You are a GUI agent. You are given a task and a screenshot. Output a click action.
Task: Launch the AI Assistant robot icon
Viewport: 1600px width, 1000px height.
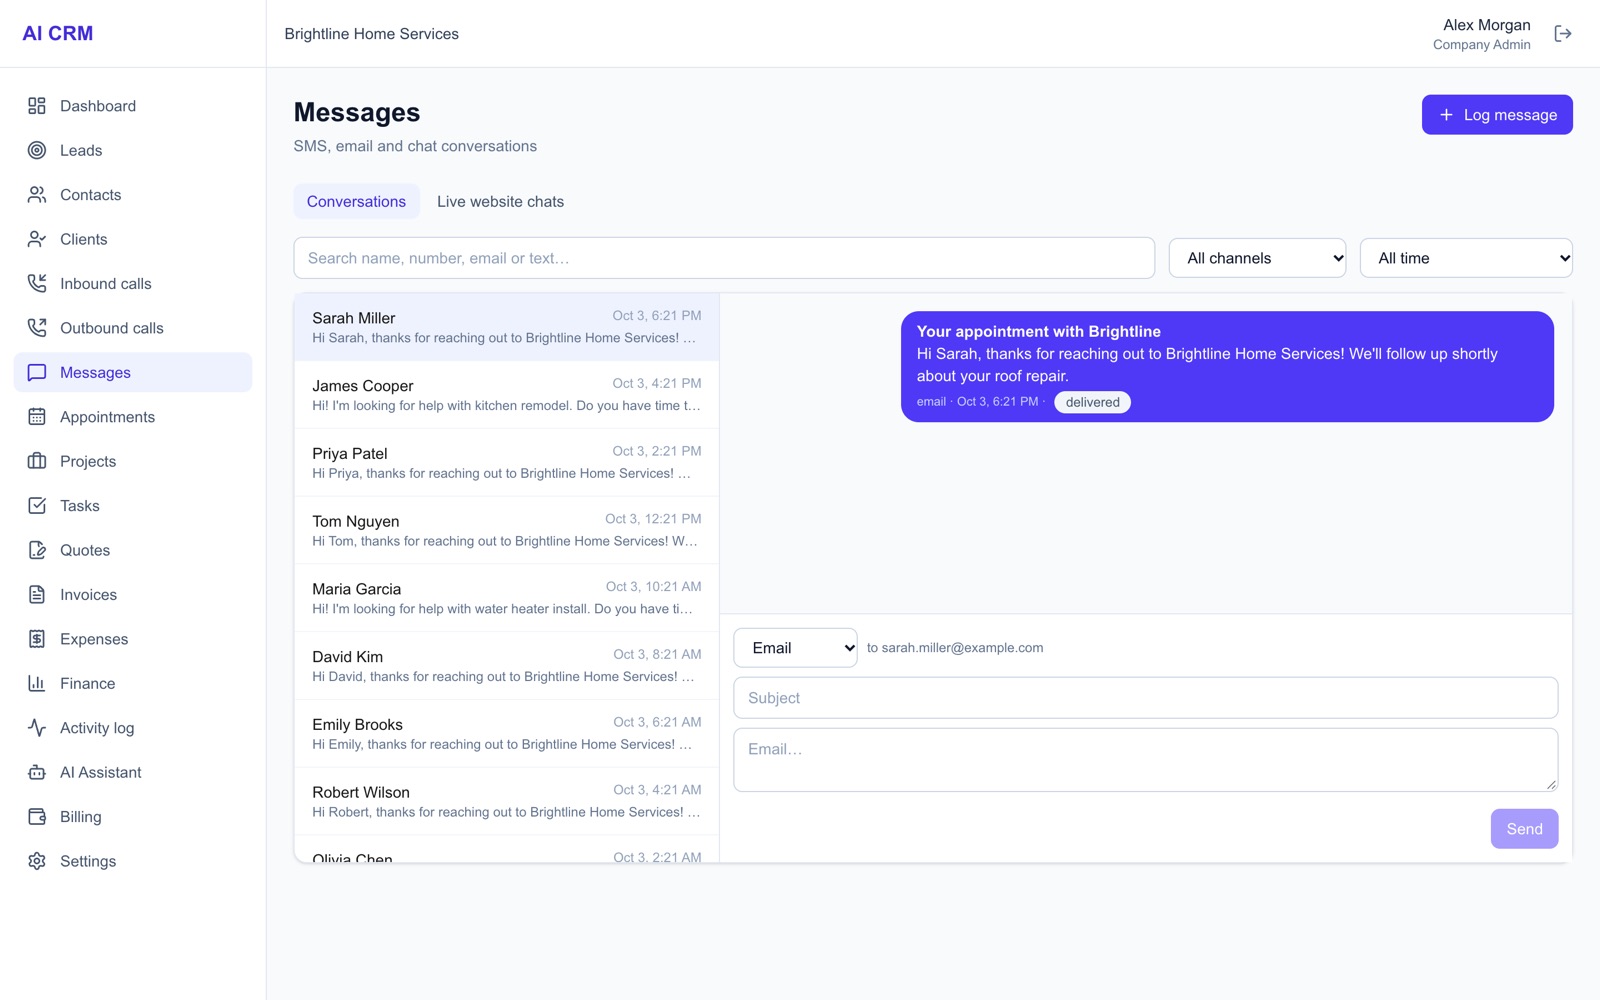click(x=37, y=773)
